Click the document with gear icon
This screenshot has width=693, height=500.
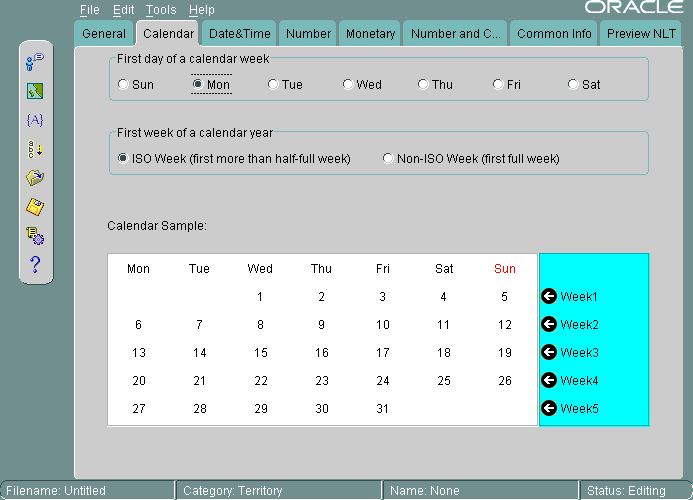[35, 236]
